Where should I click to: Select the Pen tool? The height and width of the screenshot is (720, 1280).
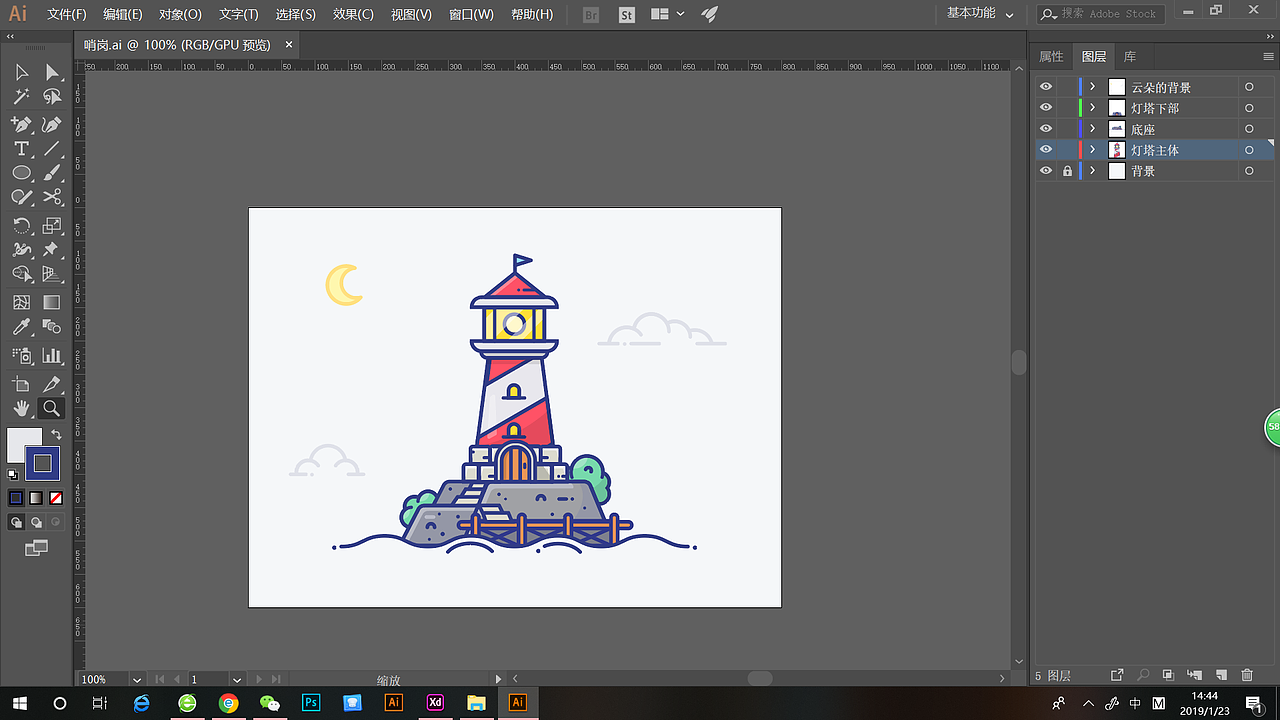(21, 125)
